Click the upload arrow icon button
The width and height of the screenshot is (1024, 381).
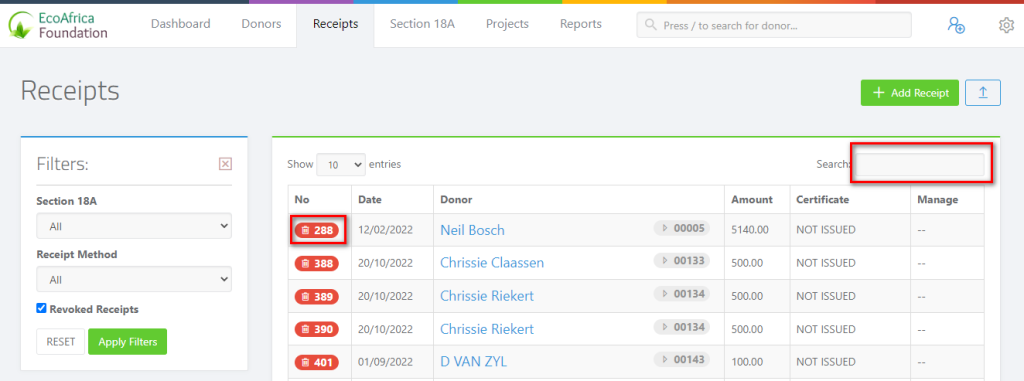click(983, 93)
